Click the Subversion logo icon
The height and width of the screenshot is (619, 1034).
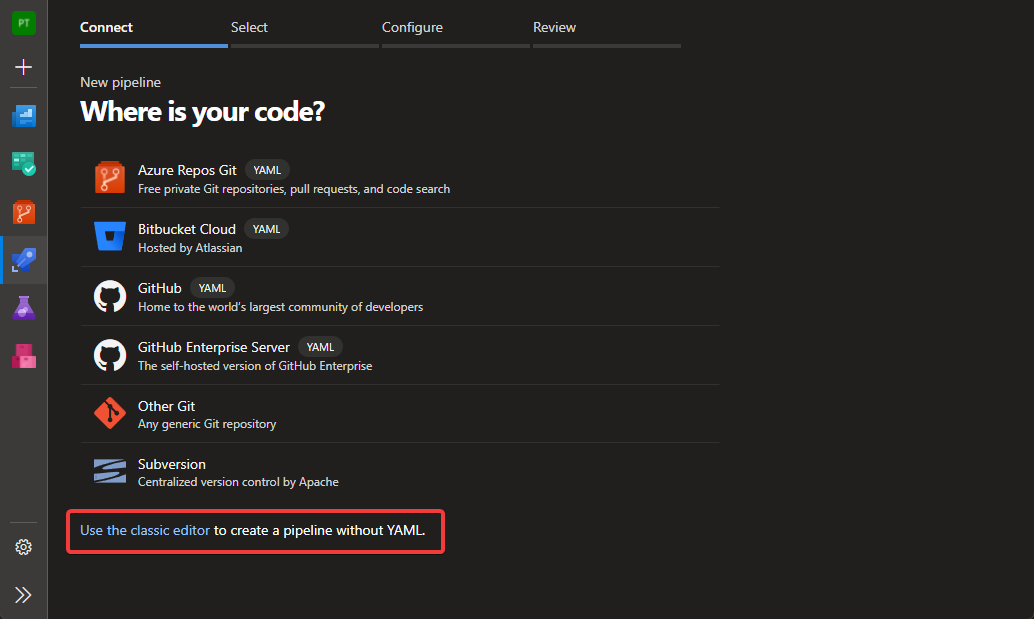[x=110, y=471]
